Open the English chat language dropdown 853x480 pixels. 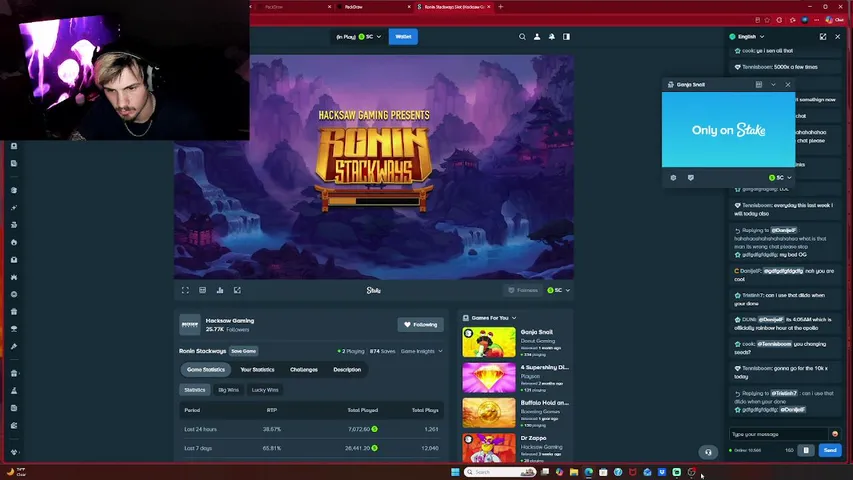(x=747, y=36)
